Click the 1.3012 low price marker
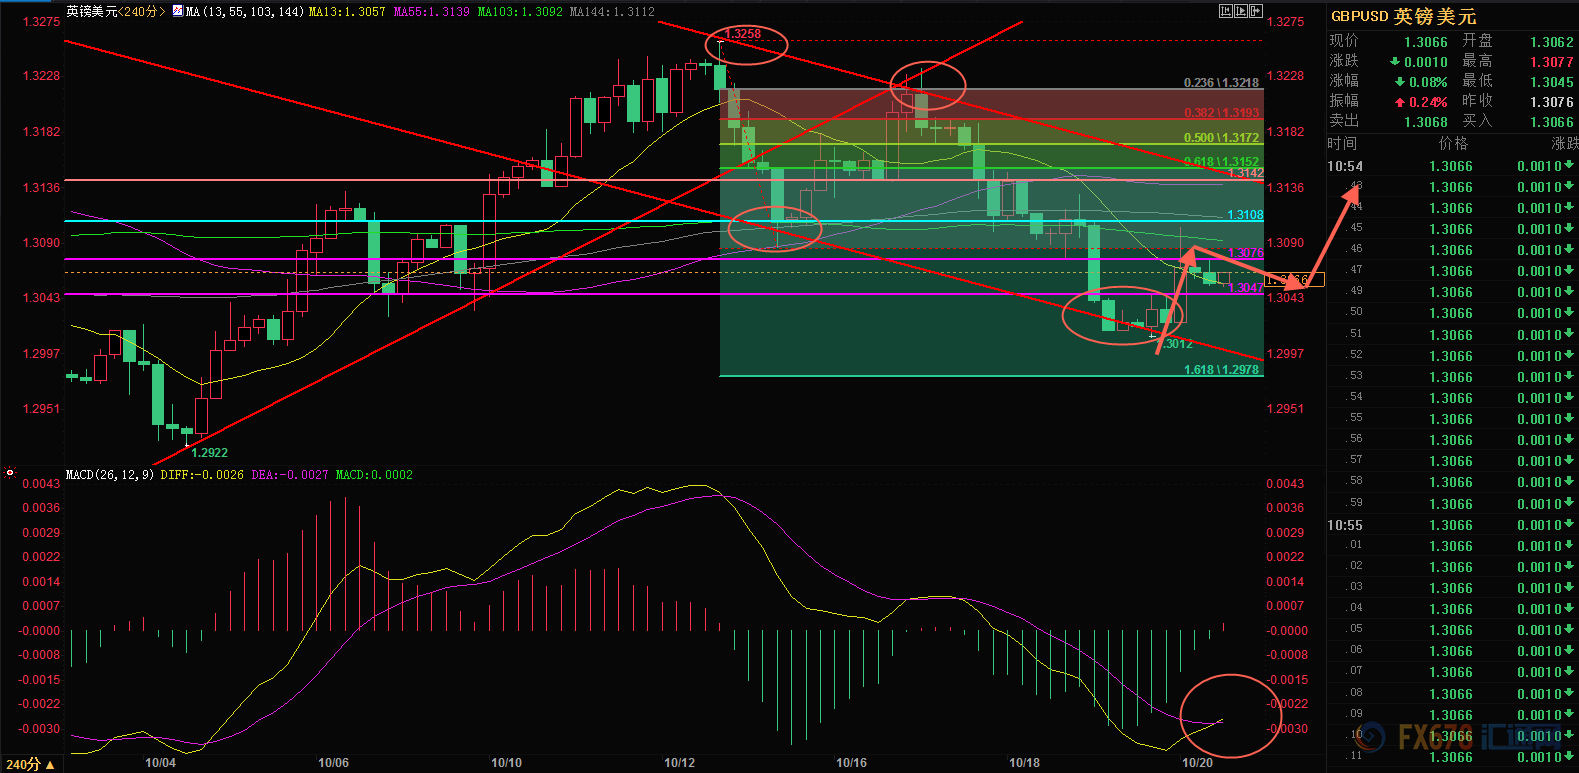This screenshot has width=1579, height=773. [1174, 344]
